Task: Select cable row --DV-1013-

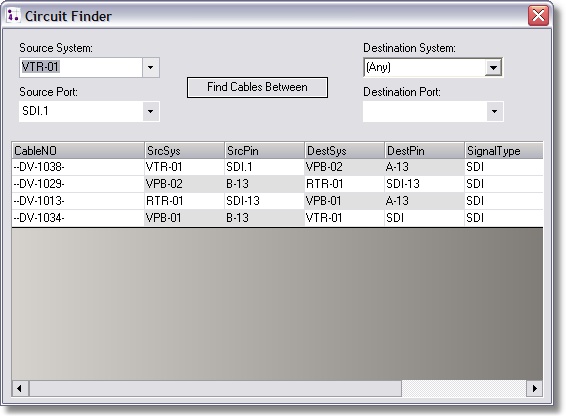Action: click(x=277, y=201)
